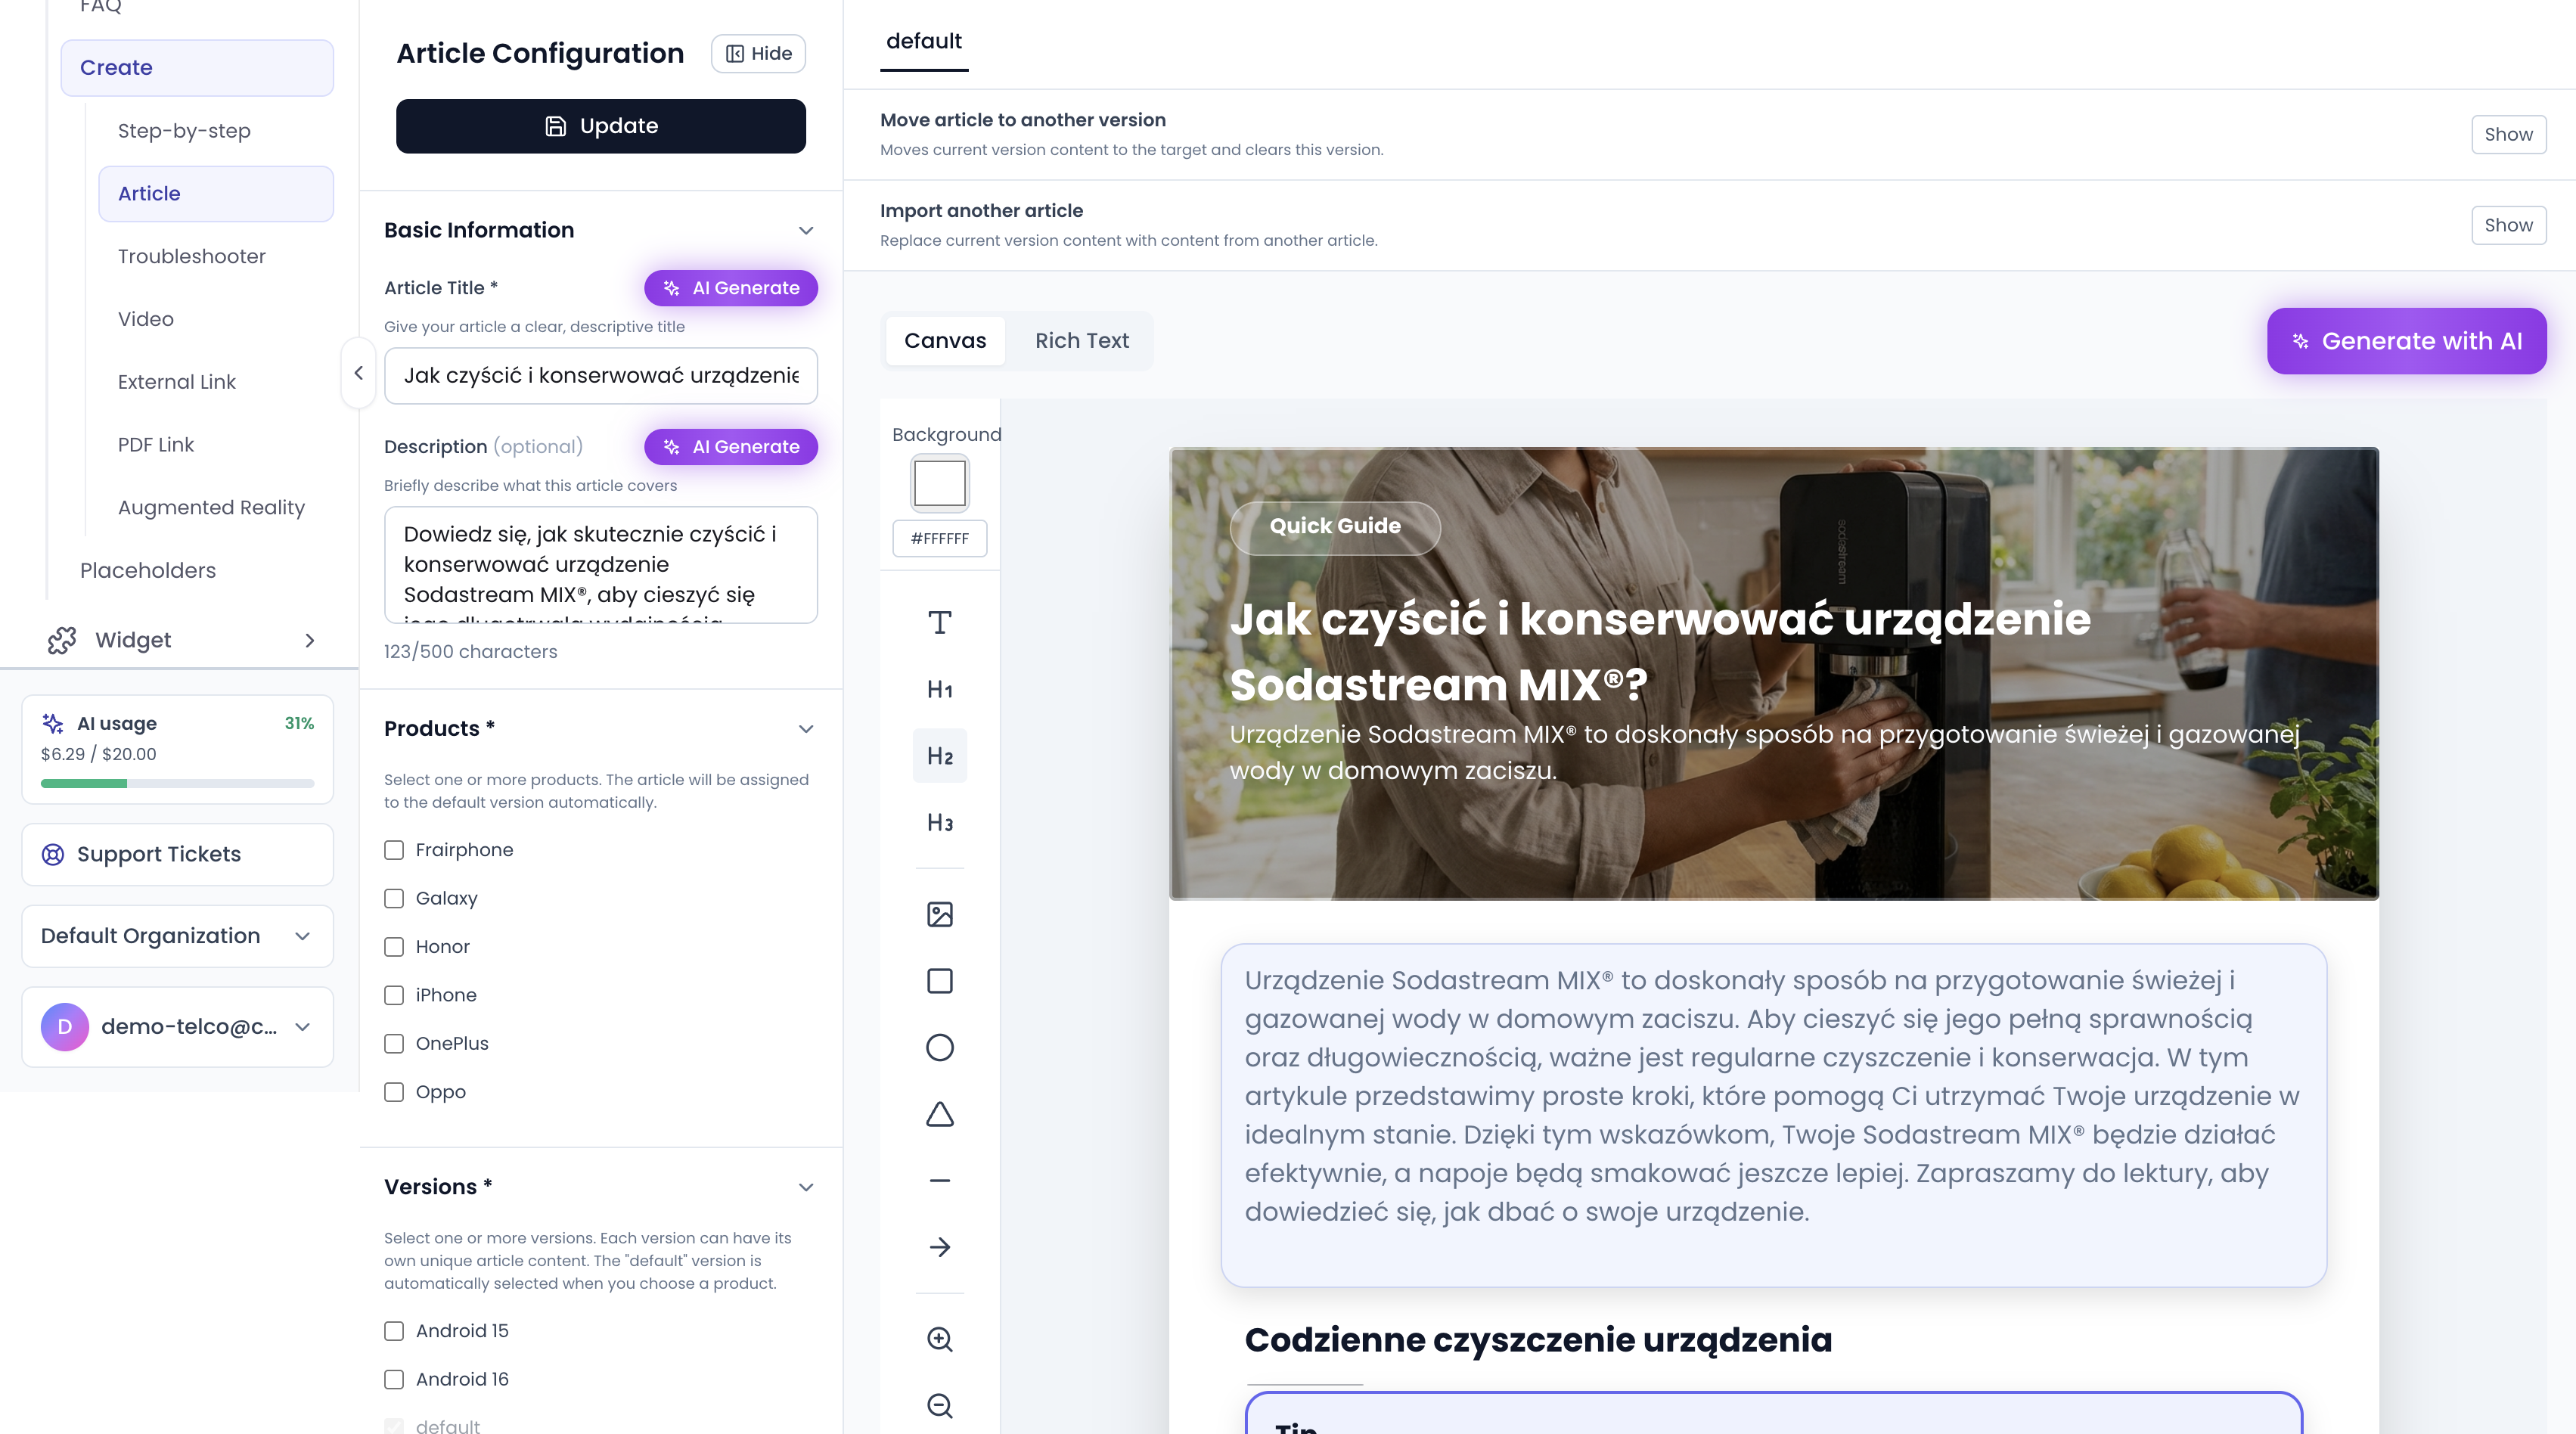Check the Fairphone product checkbox
Screen dimensions: 2576x1434
pos(394,850)
